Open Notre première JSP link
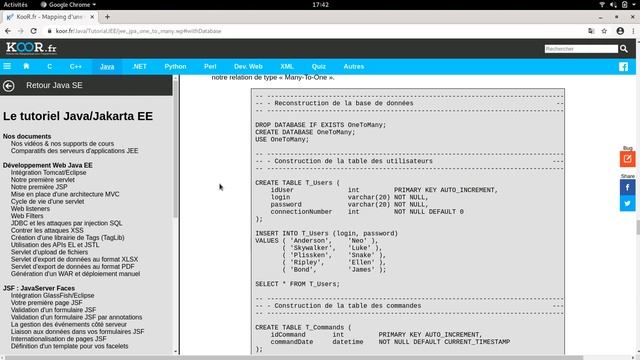Viewport: 640px width, 360px height. 39,187
